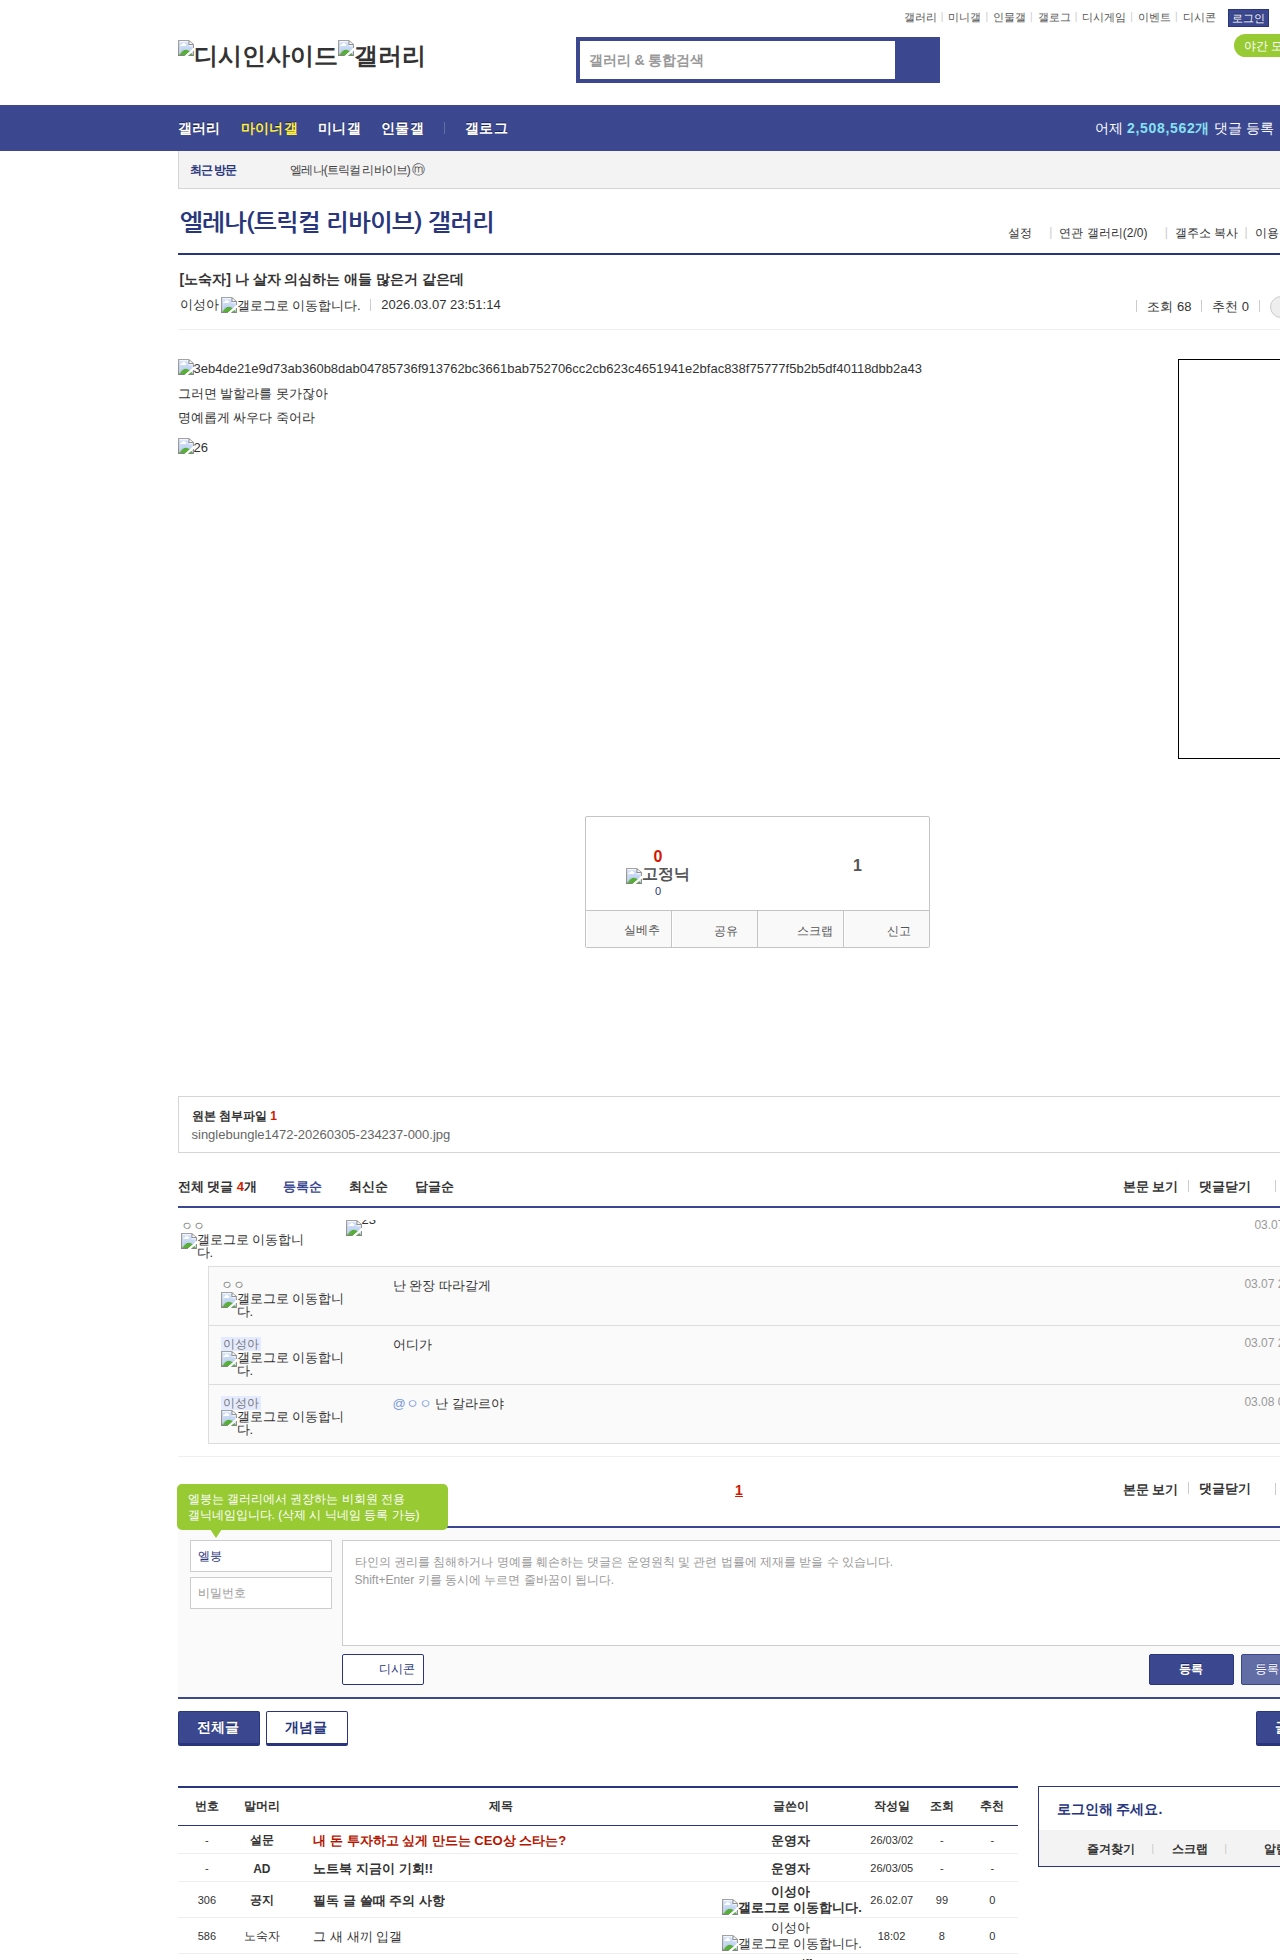Viewport: 1280px width, 1960px height.
Task: Focus the 비밀번호 password field
Action: pyautogui.click(x=261, y=1593)
